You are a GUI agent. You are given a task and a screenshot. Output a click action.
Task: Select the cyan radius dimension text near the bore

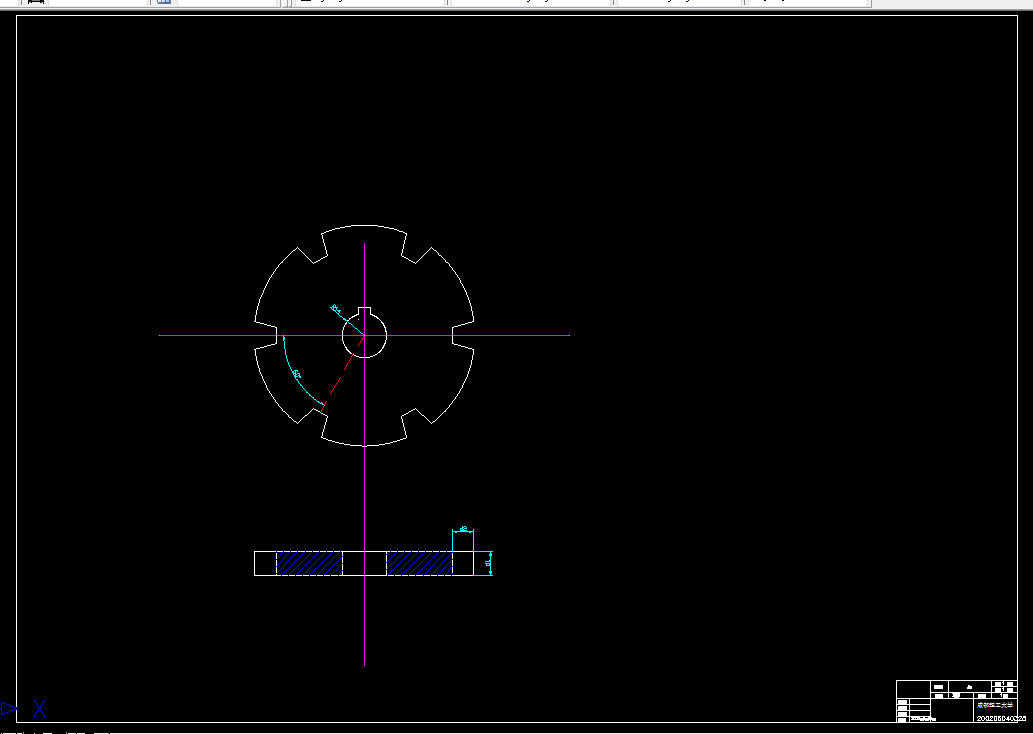tap(335, 308)
